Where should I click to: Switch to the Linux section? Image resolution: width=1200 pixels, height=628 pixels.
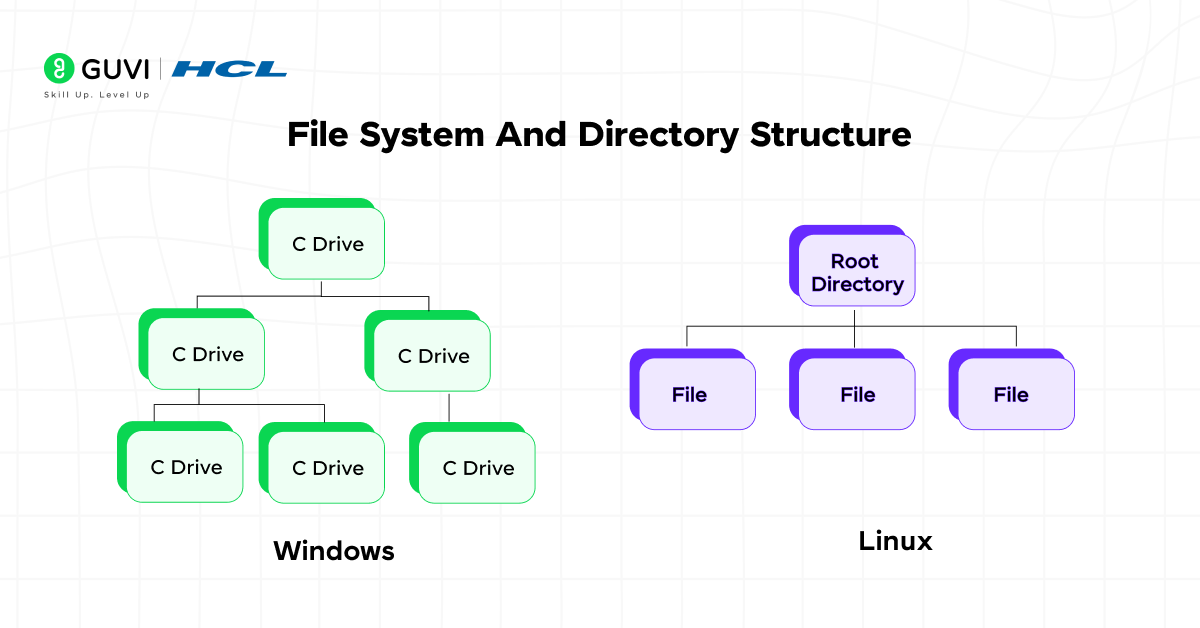(895, 541)
